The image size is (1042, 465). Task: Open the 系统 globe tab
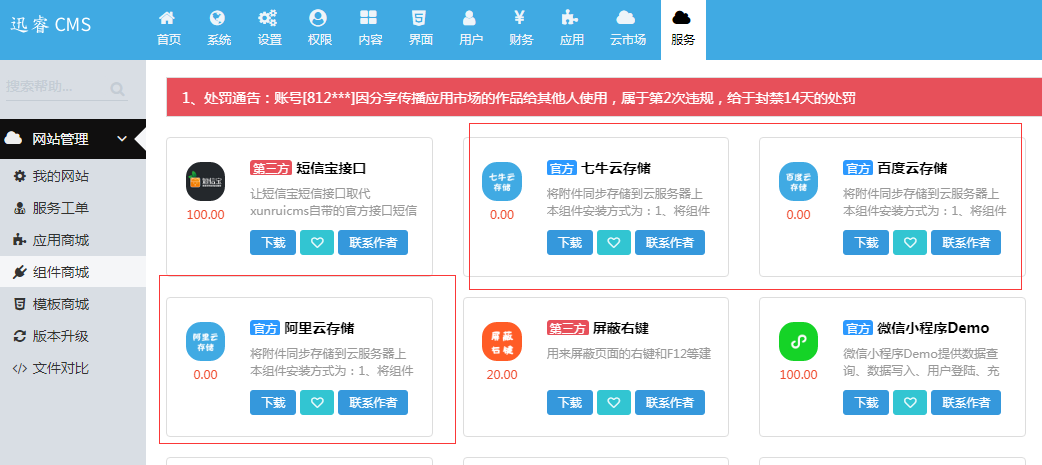(219, 29)
